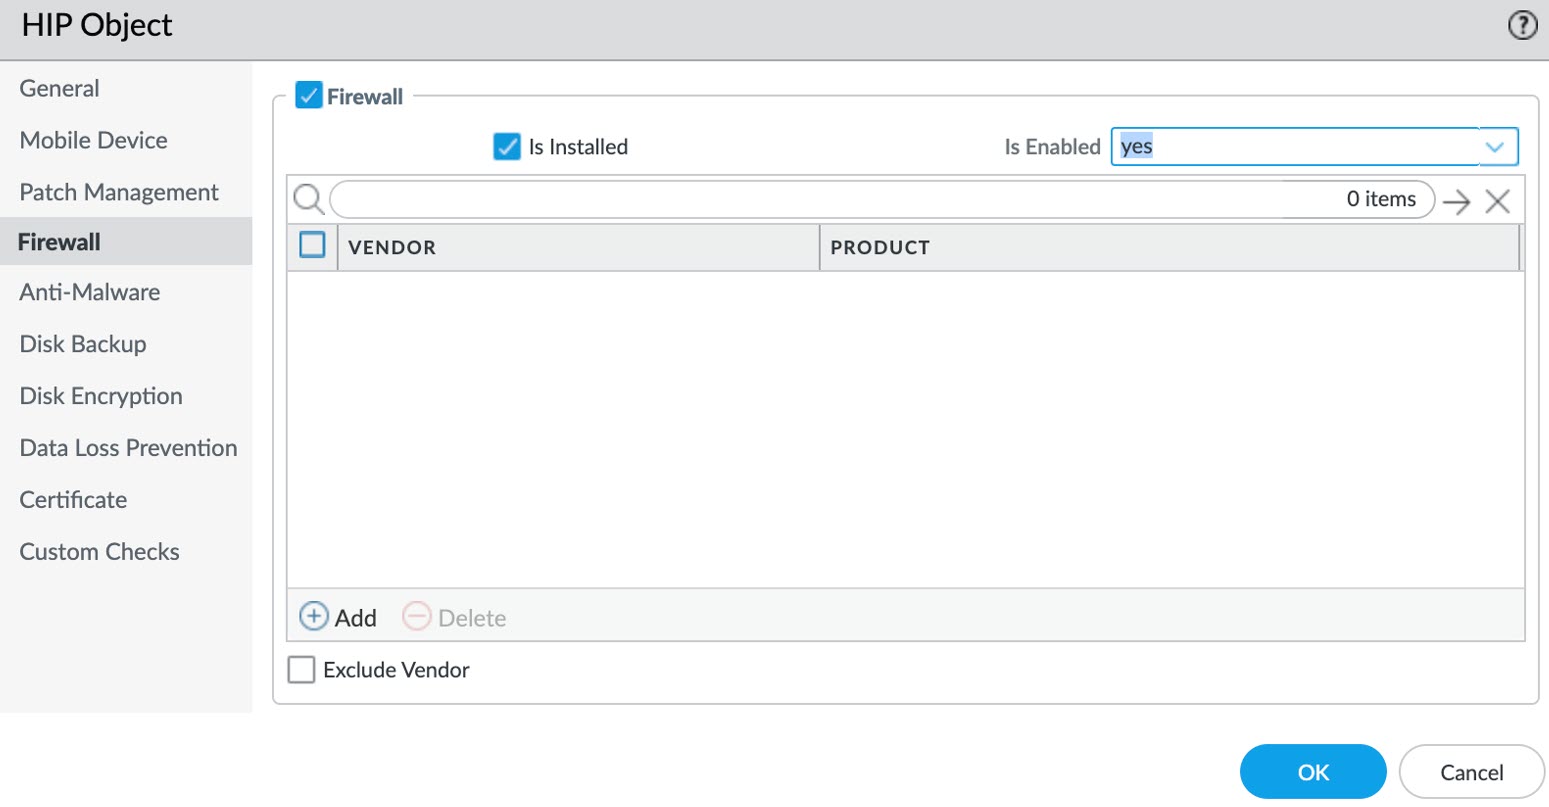Screen dimensions: 1549x807
Task: Click the arrow icon beside item count
Action: tap(1457, 202)
